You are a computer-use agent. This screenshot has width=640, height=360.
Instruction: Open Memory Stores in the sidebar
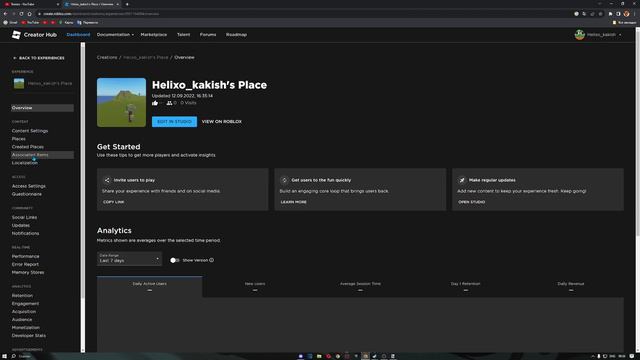point(28,272)
